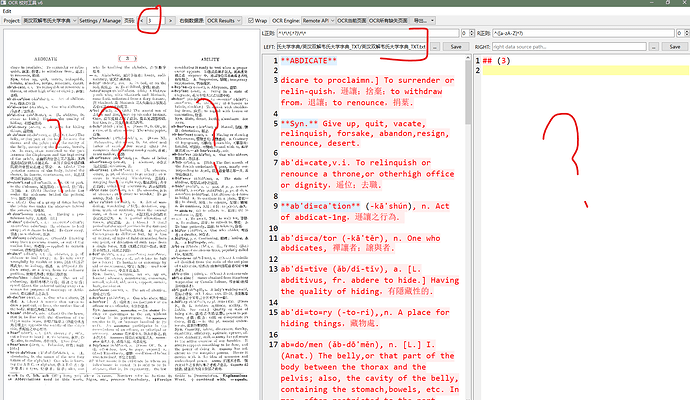
Task: Toggle the Wrap checkbox
Action: click(250, 20)
